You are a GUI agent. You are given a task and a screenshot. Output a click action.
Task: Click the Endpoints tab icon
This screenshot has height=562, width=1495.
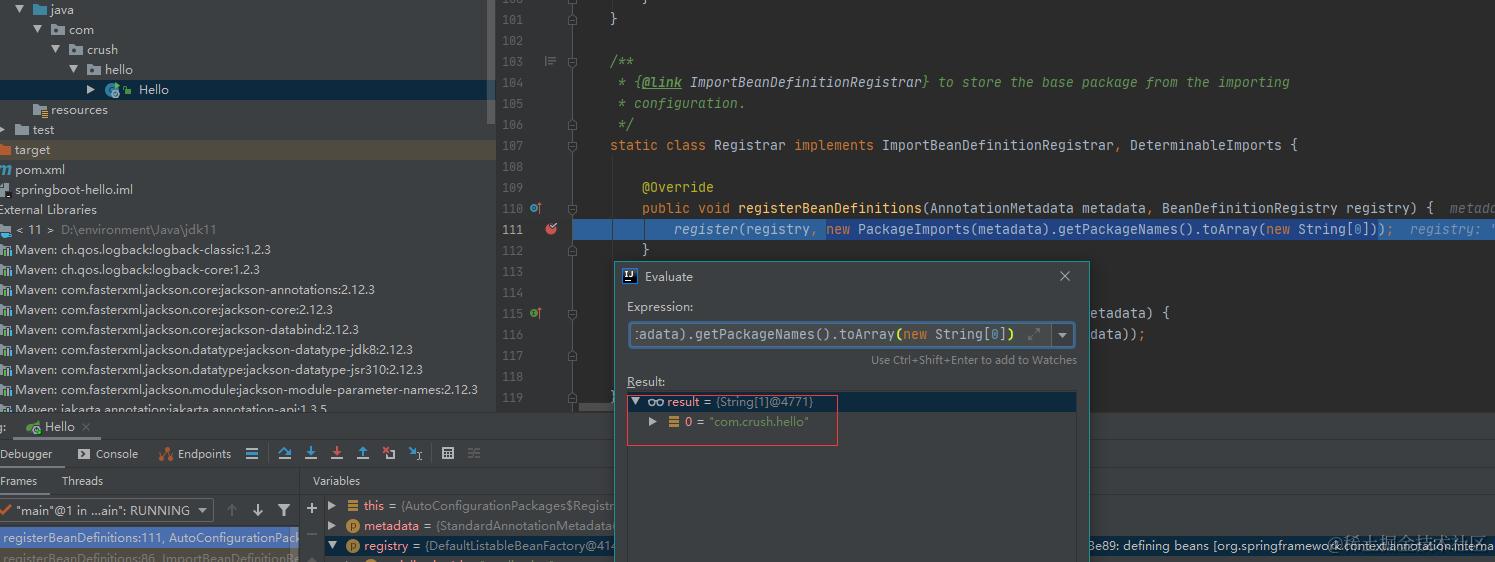pyautogui.click(x=166, y=454)
